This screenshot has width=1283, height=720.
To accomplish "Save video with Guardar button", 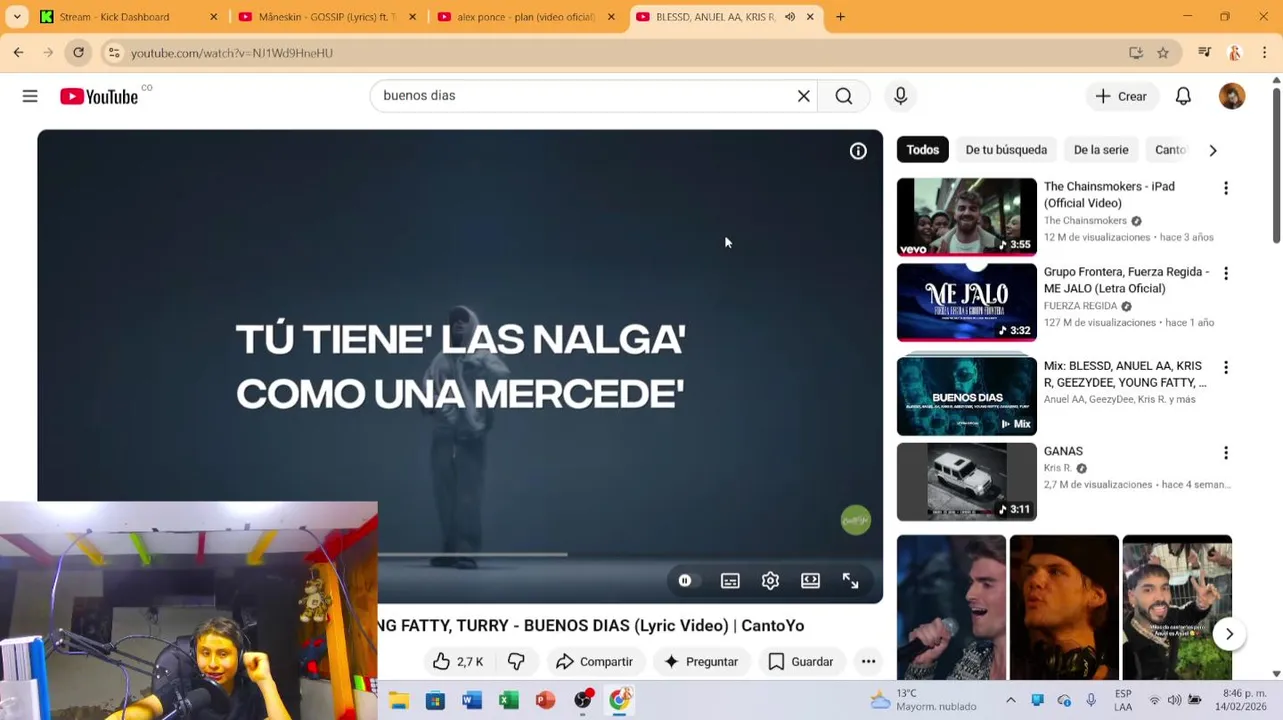I will click(801, 662).
